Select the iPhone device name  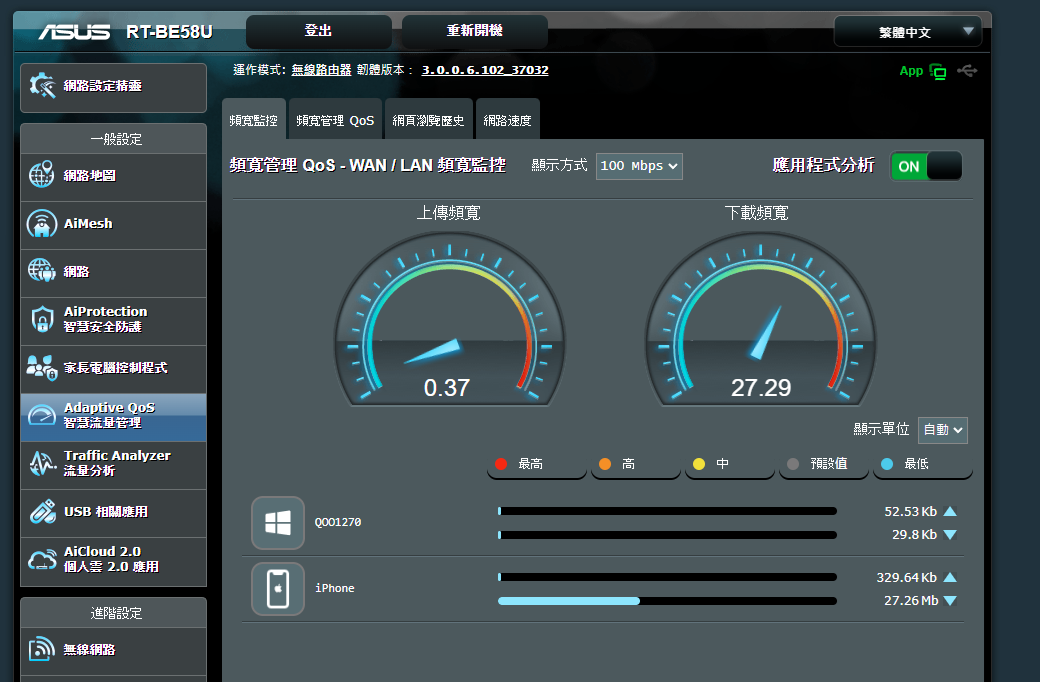click(334, 588)
